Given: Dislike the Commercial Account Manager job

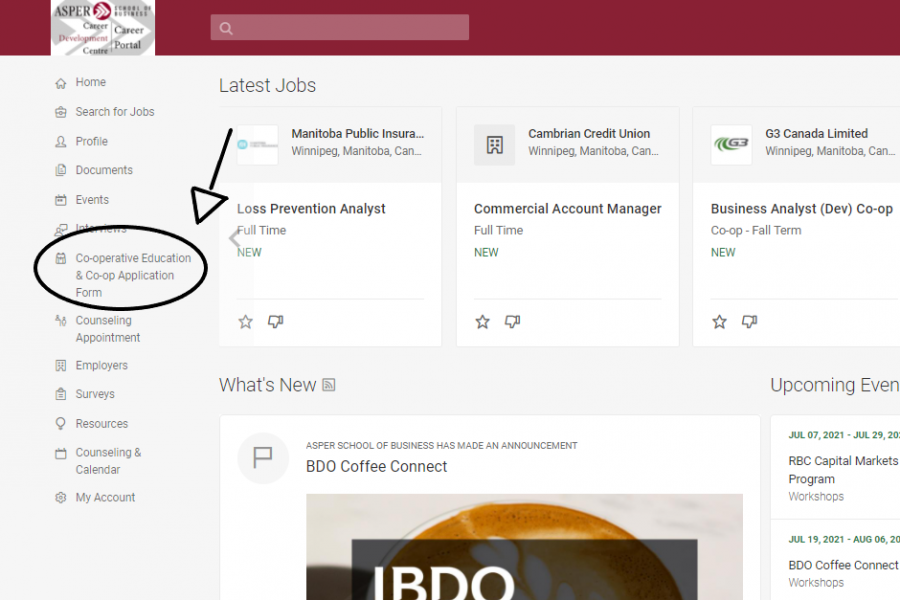Looking at the screenshot, I should point(513,322).
